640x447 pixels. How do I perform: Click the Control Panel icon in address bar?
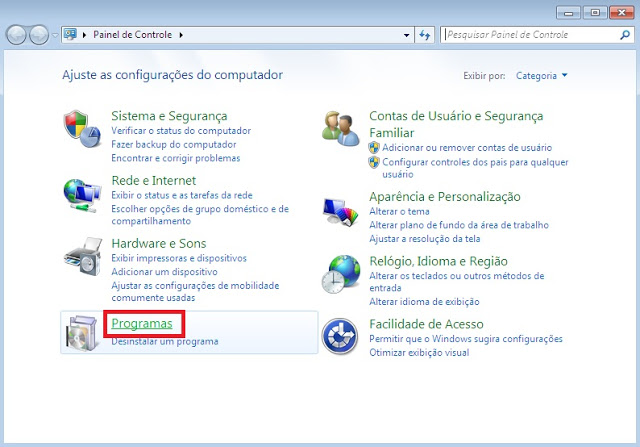coord(70,34)
